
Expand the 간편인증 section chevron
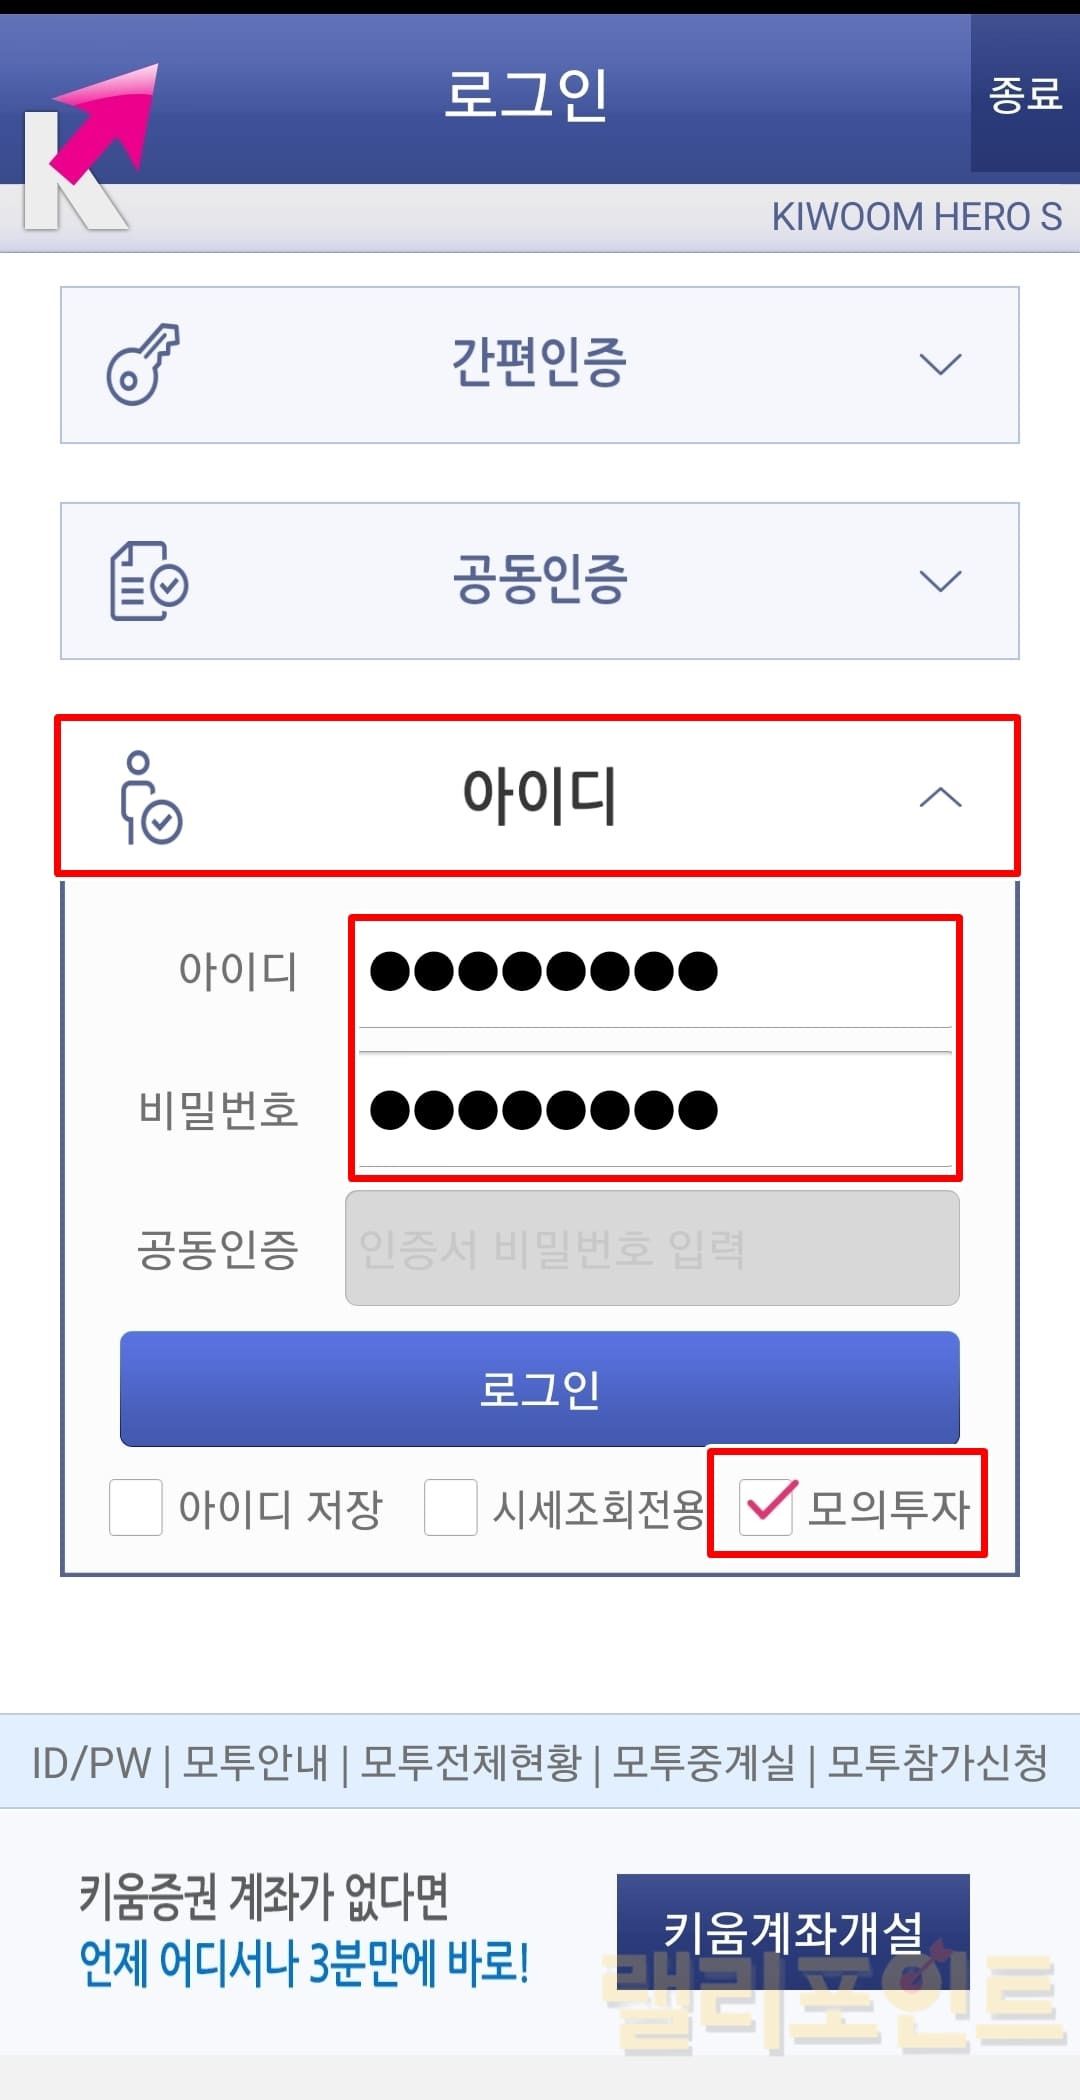coord(940,365)
